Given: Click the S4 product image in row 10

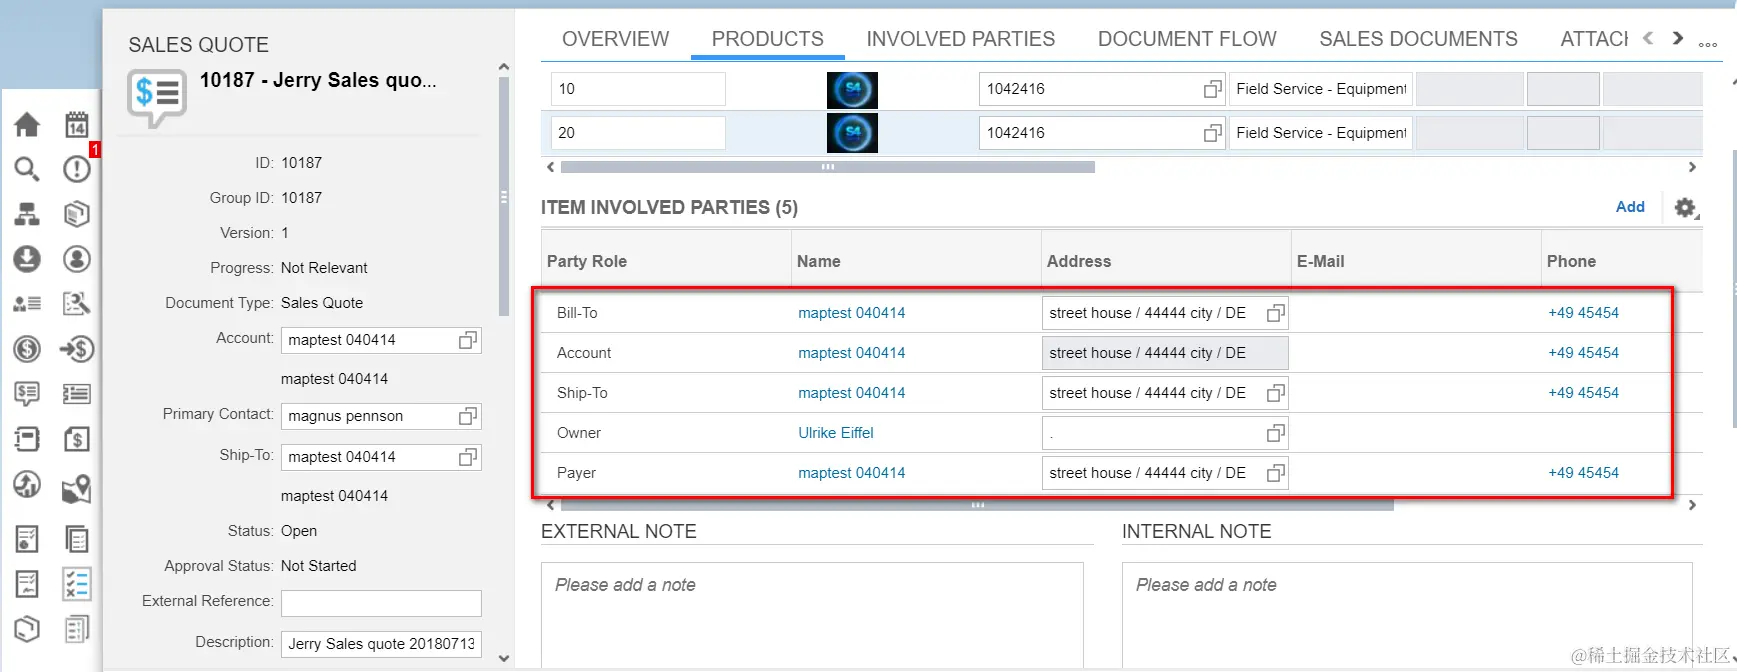Looking at the screenshot, I should 852,90.
